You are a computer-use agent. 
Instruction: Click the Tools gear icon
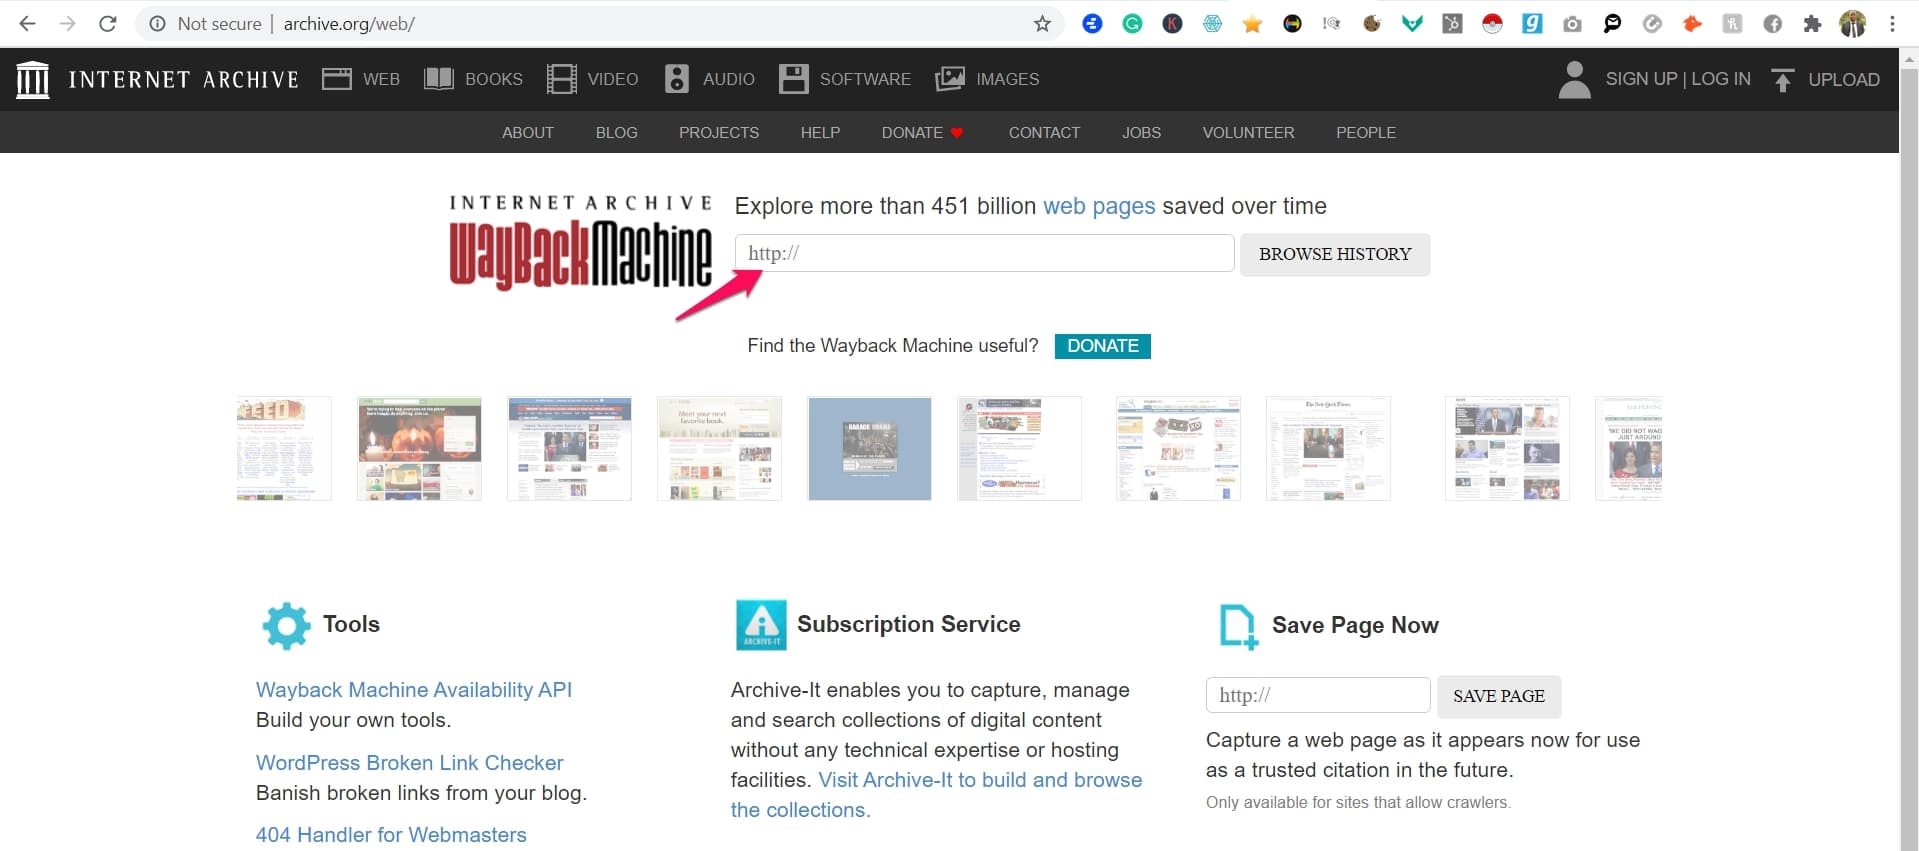click(x=286, y=626)
